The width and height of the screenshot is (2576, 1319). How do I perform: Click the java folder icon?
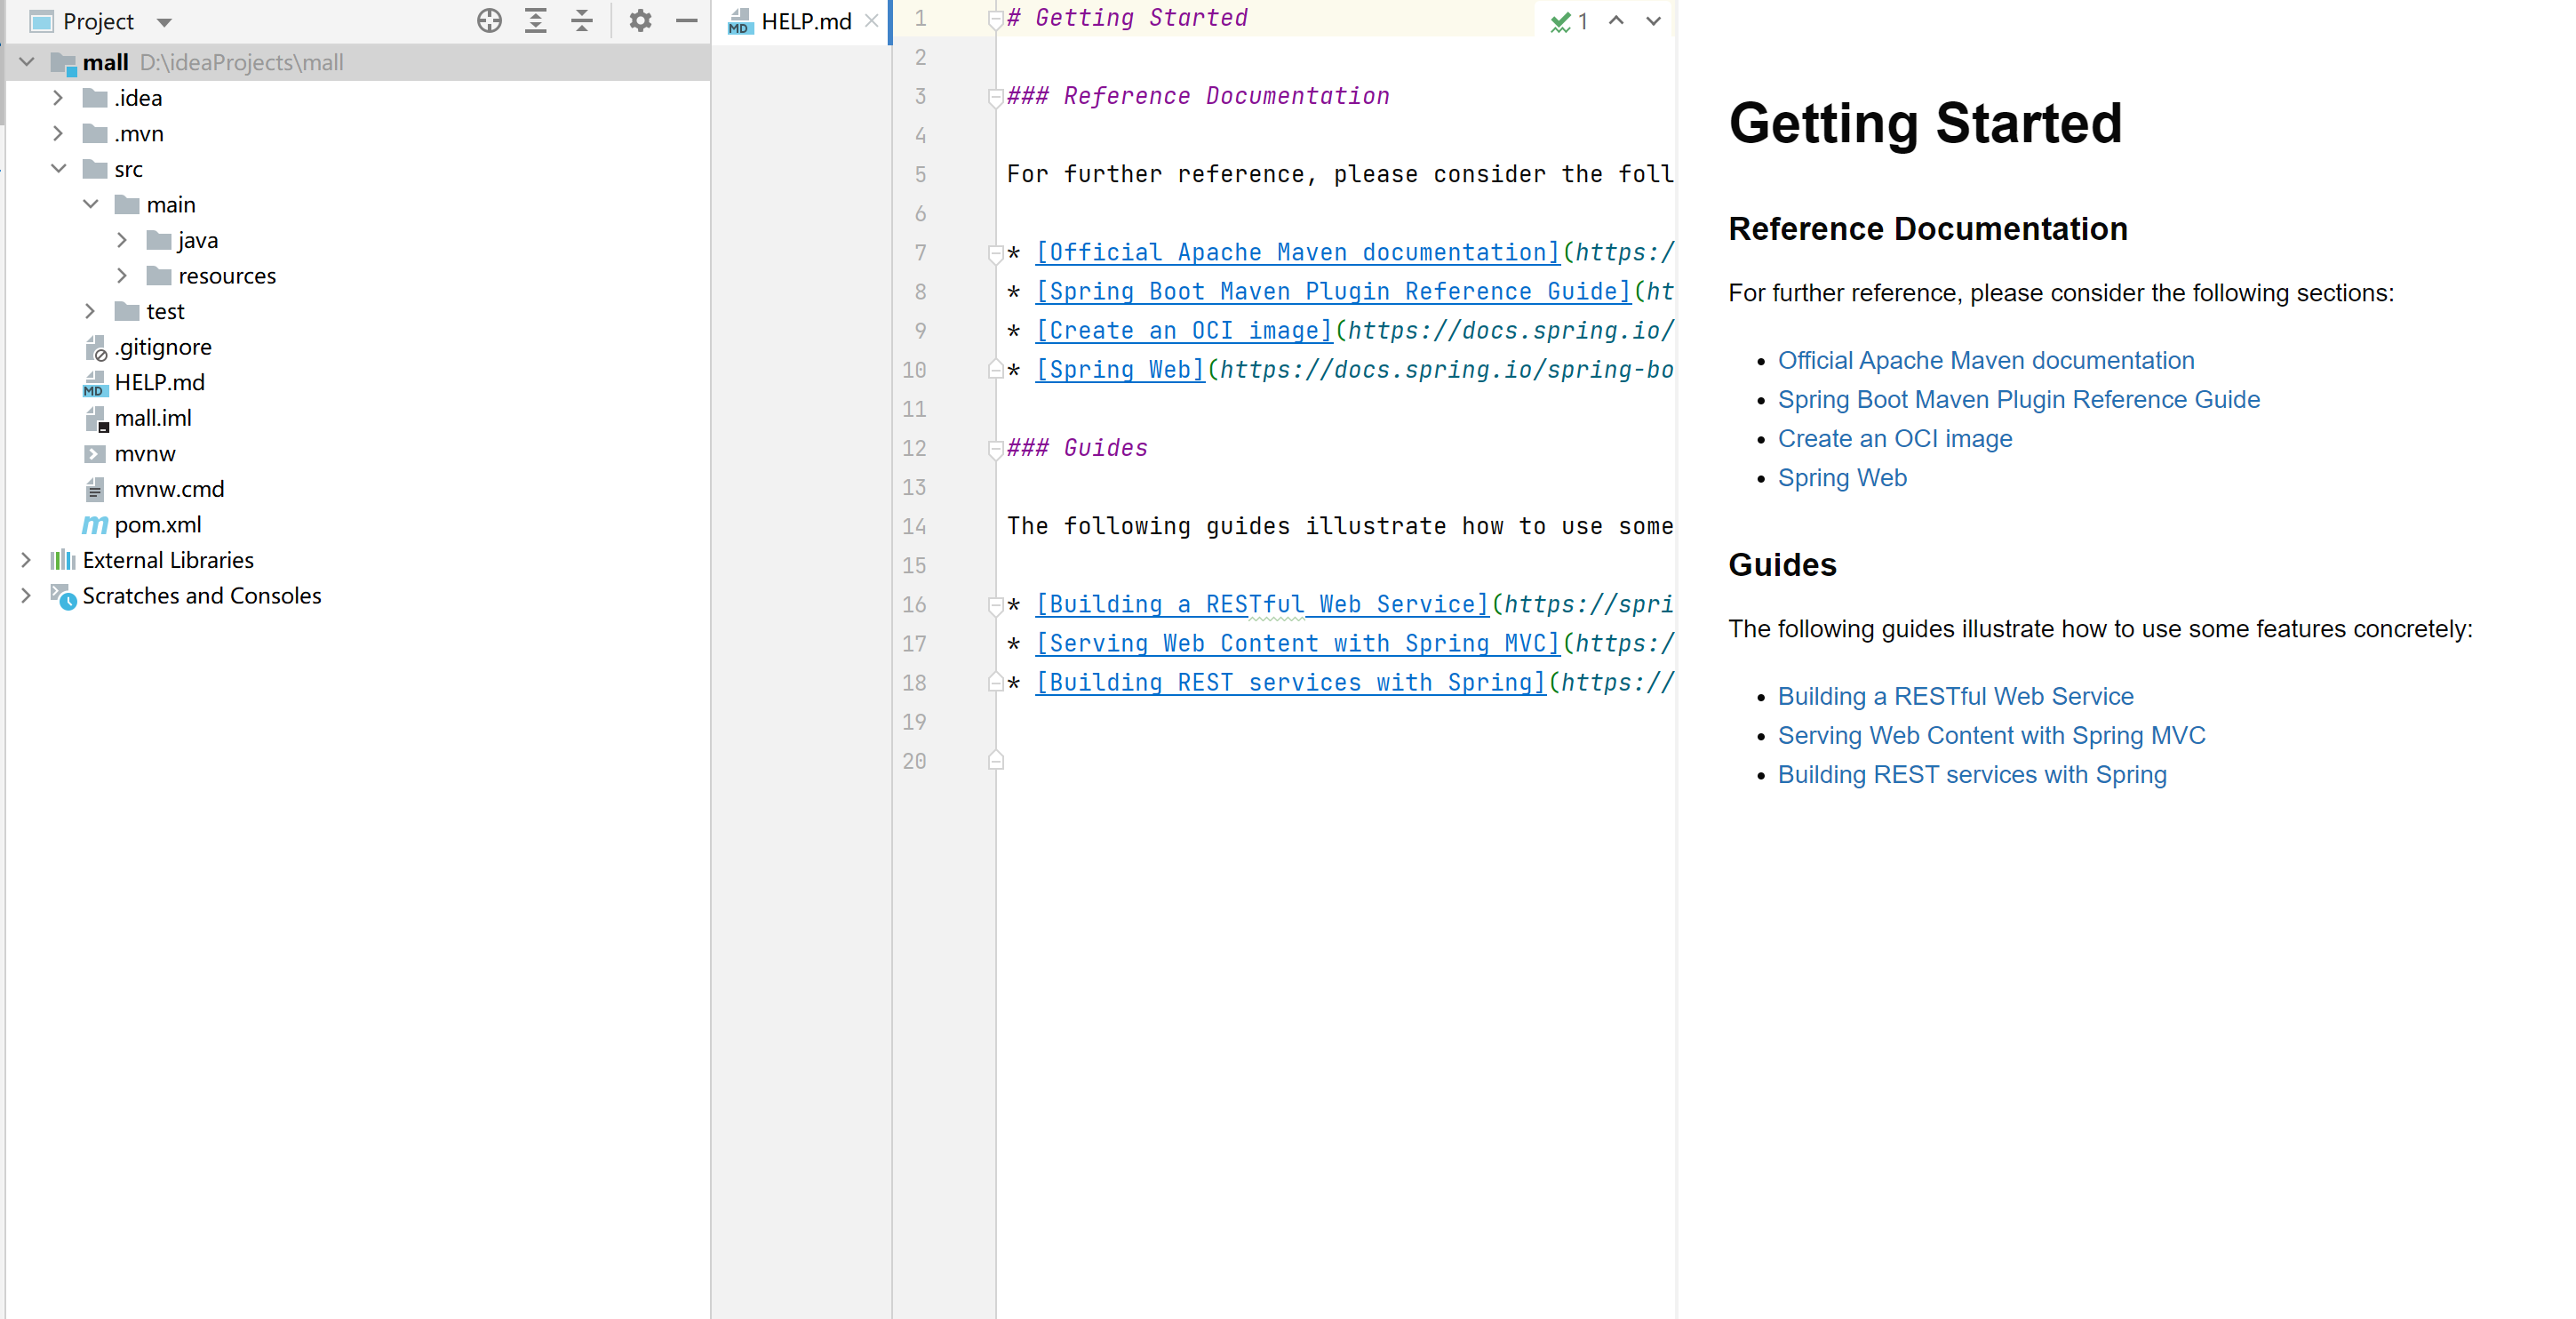[158, 240]
